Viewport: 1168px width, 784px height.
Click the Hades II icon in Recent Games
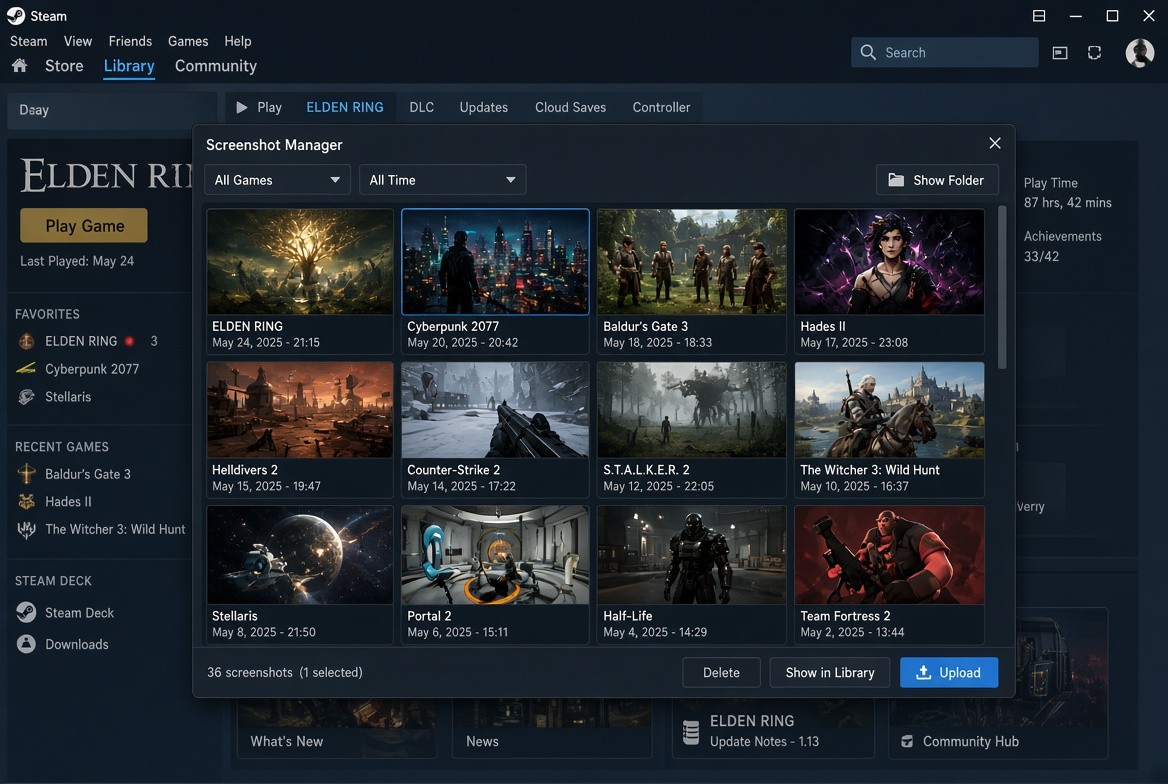(x=27, y=502)
